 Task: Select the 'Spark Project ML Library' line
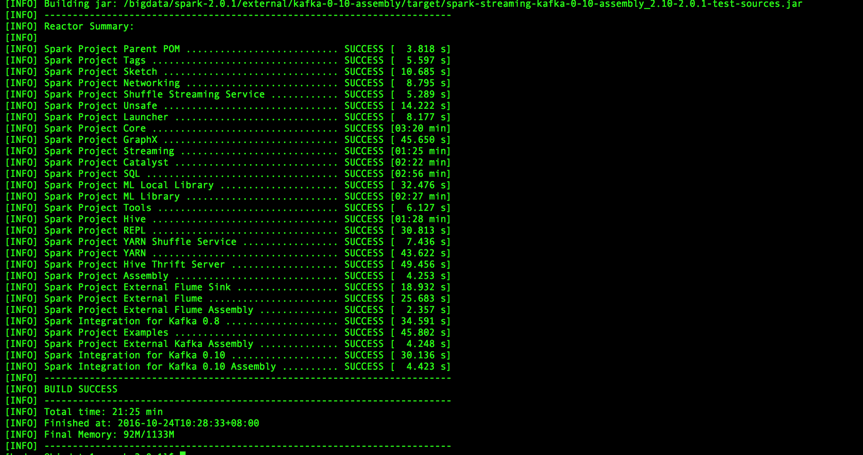click(228, 196)
